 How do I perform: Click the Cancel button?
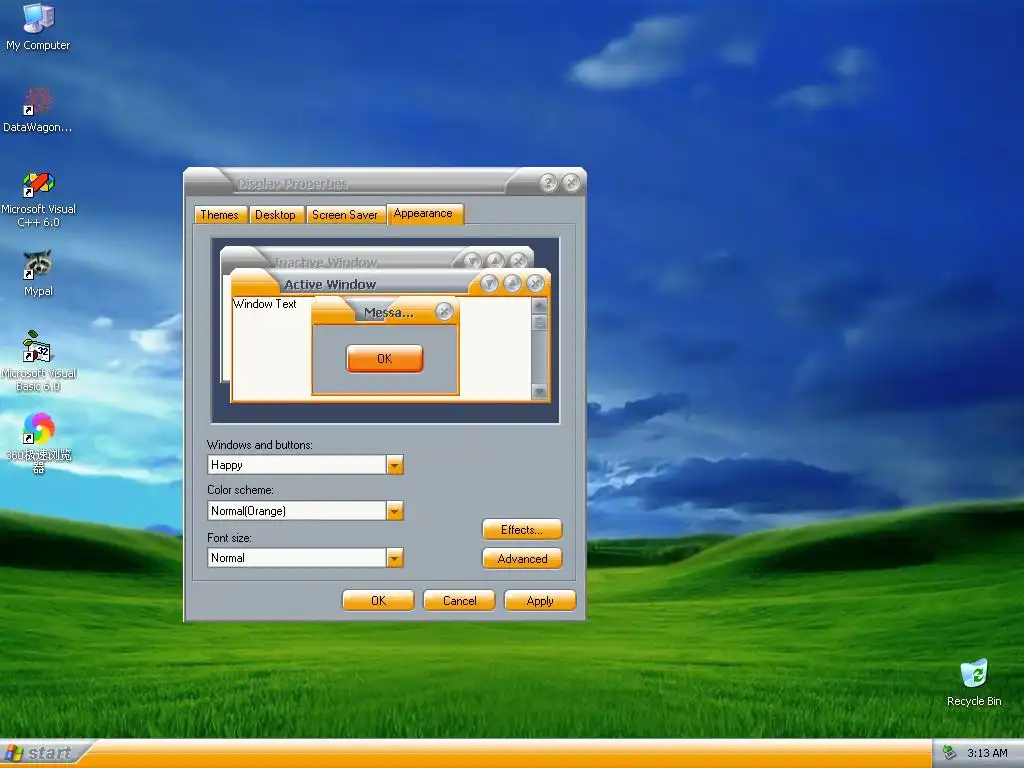coord(459,601)
